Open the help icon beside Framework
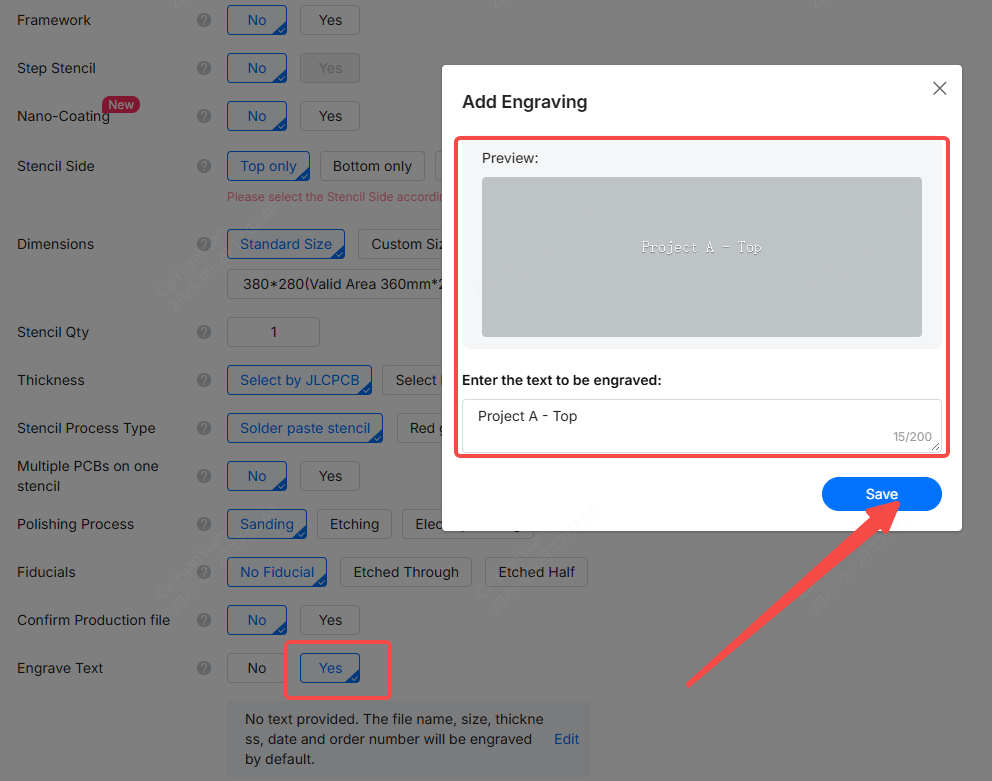Viewport: 992px width, 781px height. [204, 20]
